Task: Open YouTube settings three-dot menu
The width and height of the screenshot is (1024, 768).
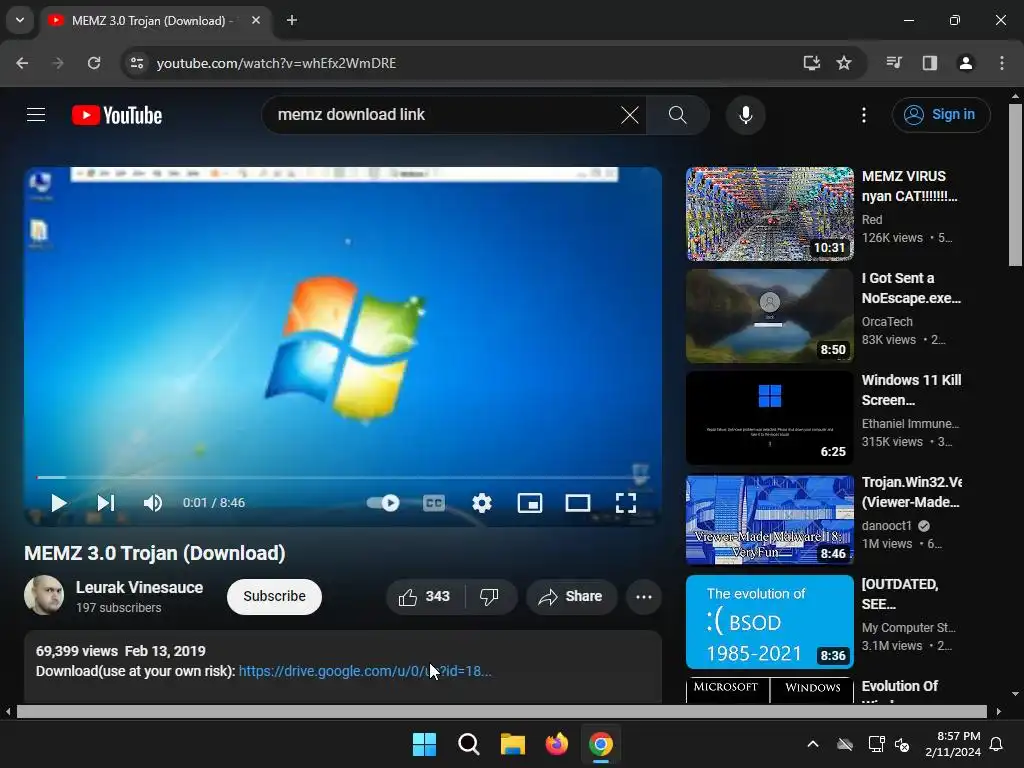Action: tap(863, 115)
